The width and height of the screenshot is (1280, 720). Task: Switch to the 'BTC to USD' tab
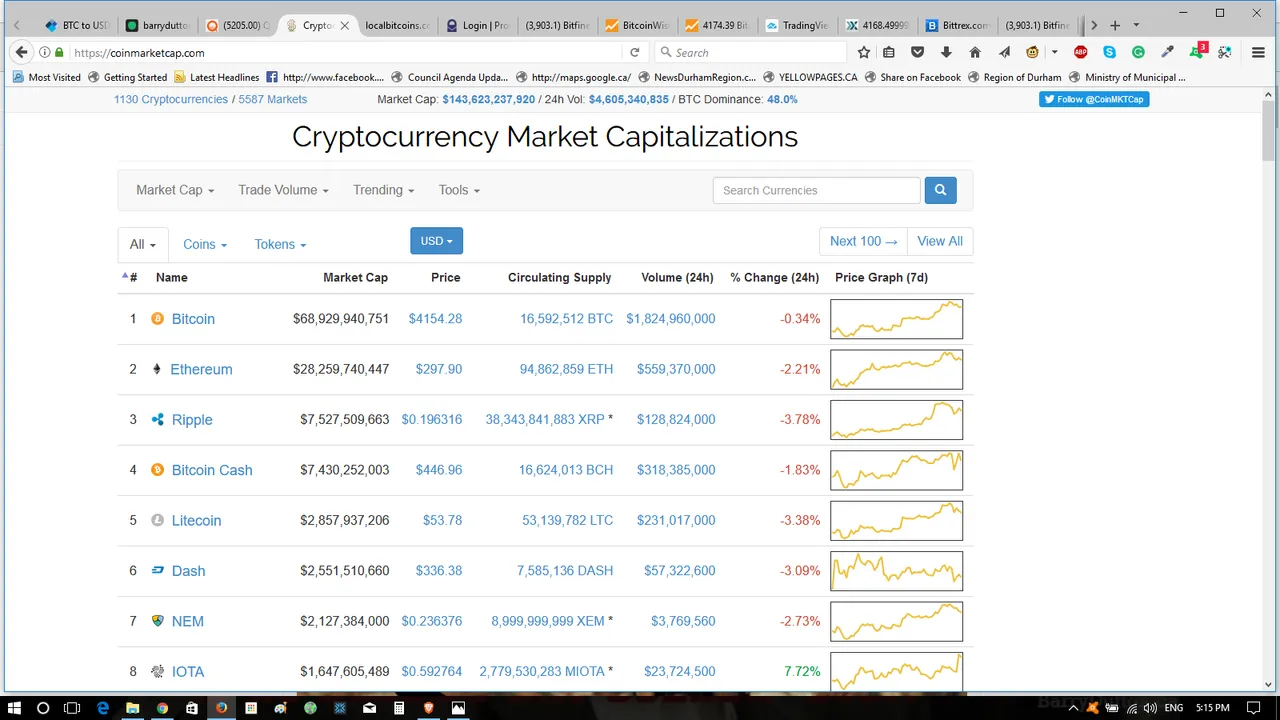[x=76, y=25]
